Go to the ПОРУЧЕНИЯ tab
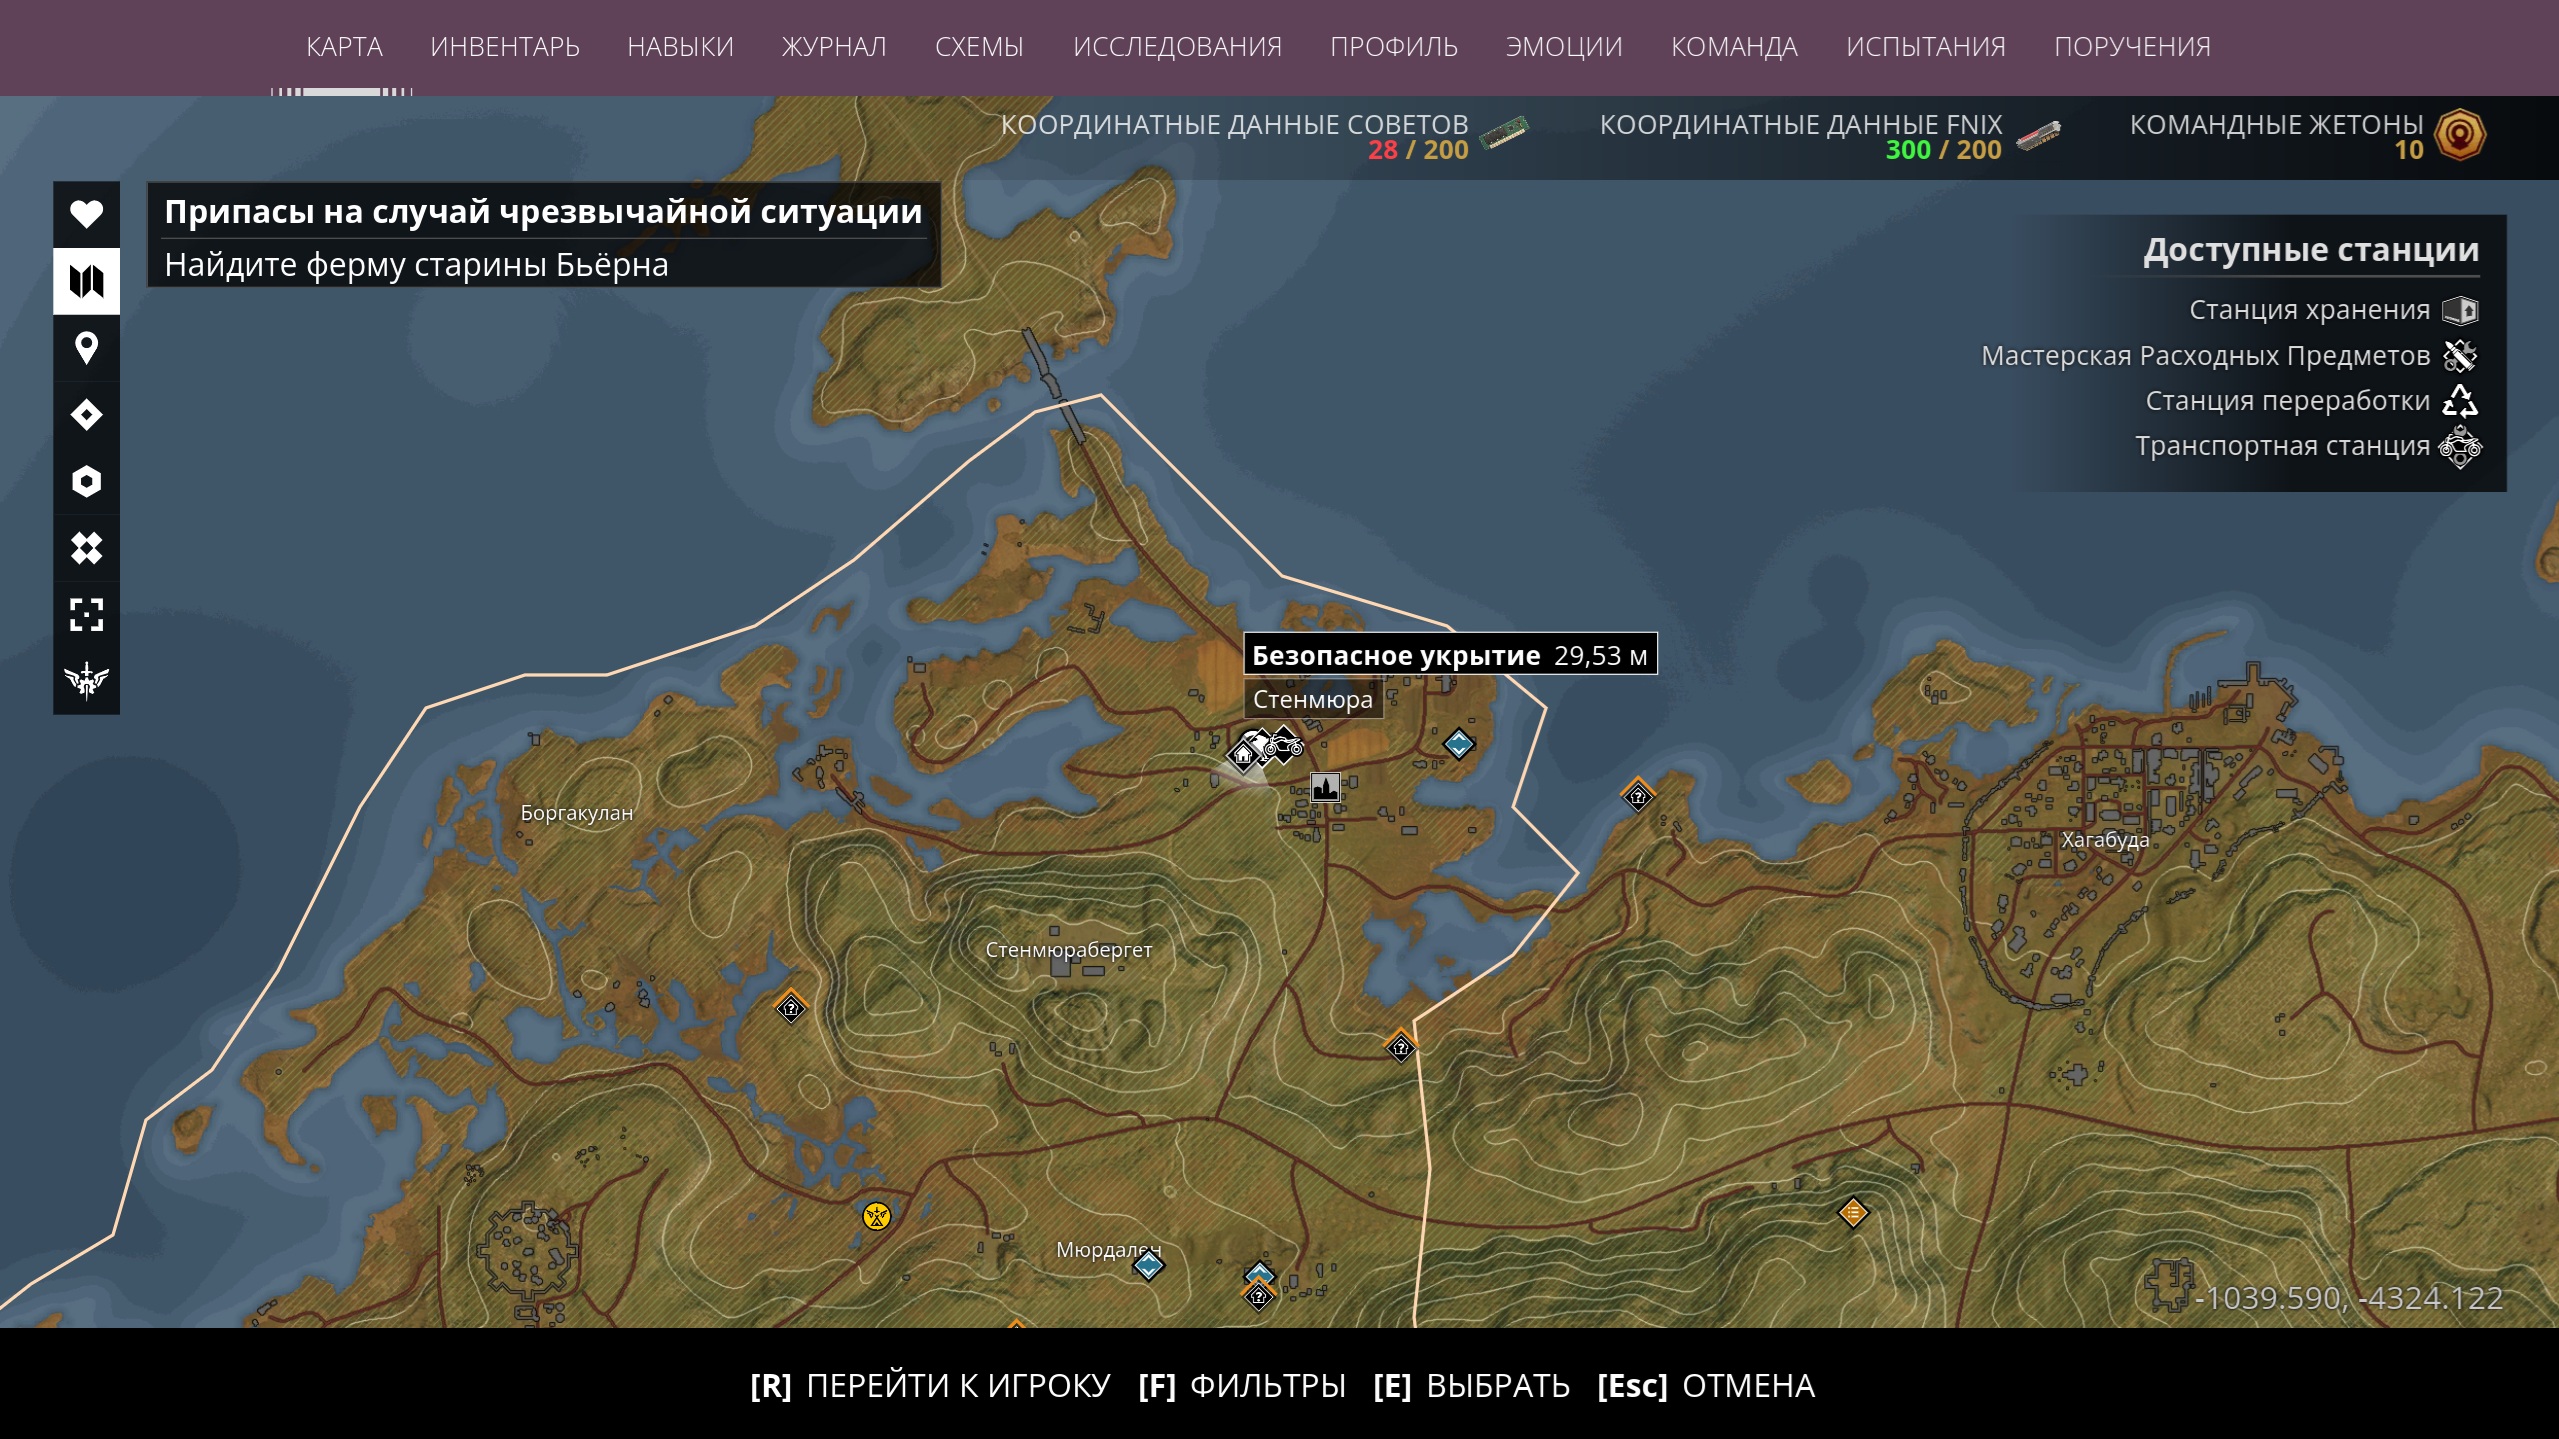The height and width of the screenshot is (1439, 2559). coord(2132,47)
